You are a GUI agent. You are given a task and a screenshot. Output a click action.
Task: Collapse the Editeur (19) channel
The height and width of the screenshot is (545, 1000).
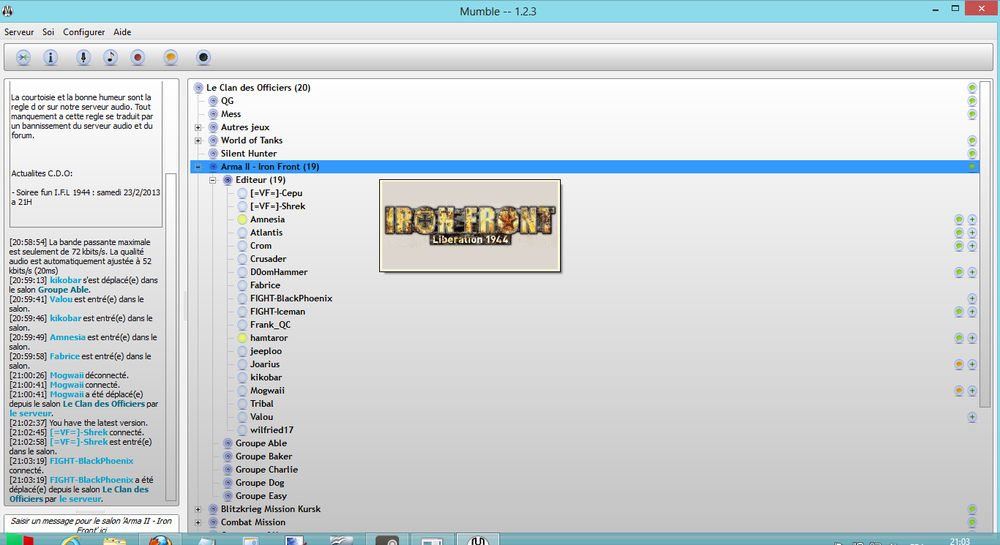[213, 180]
